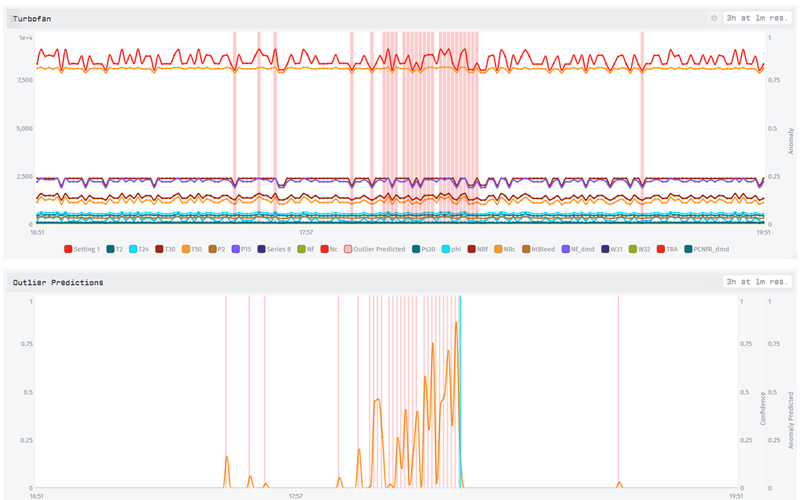The width and height of the screenshot is (800, 500).
Task: Toggle the T24 series in legend
Action: [x=139, y=249]
